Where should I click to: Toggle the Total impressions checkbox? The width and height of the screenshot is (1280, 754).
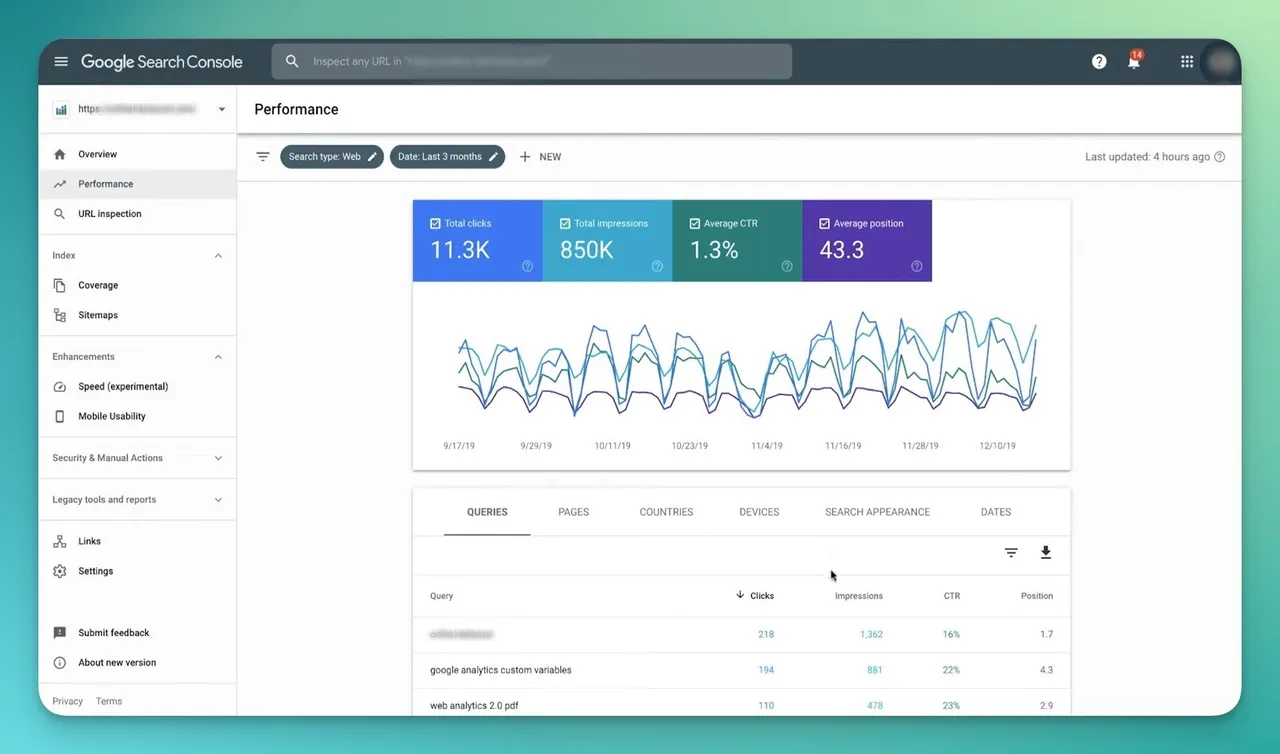click(x=565, y=224)
